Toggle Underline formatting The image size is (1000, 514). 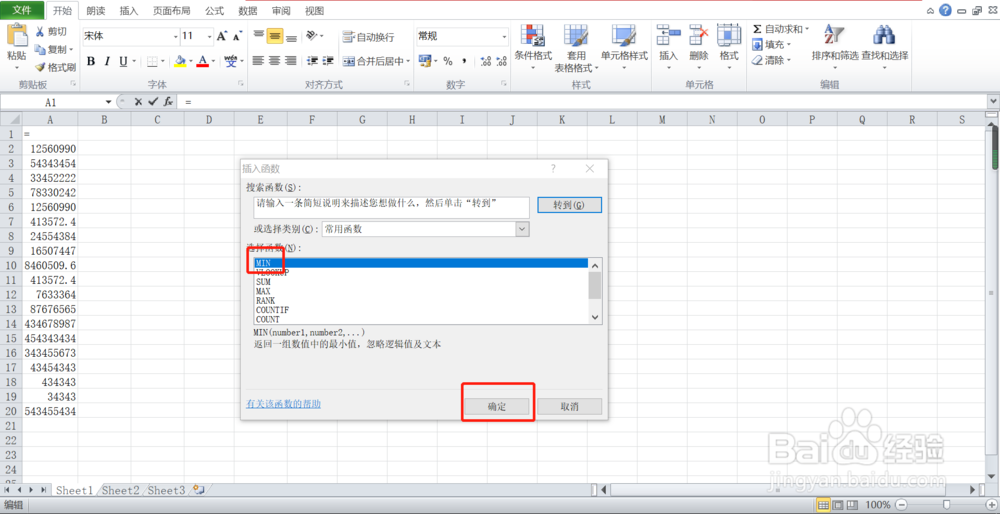(x=122, y=61)
